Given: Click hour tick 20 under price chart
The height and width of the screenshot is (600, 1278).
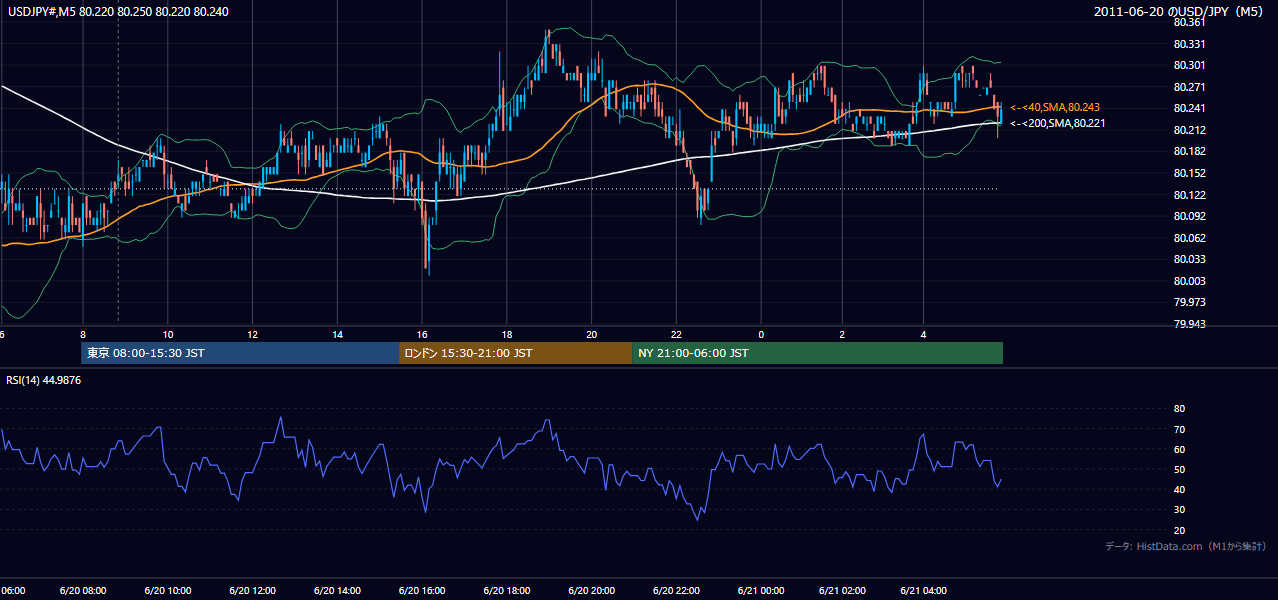Looking at the screenshot, I should [592, 335].
